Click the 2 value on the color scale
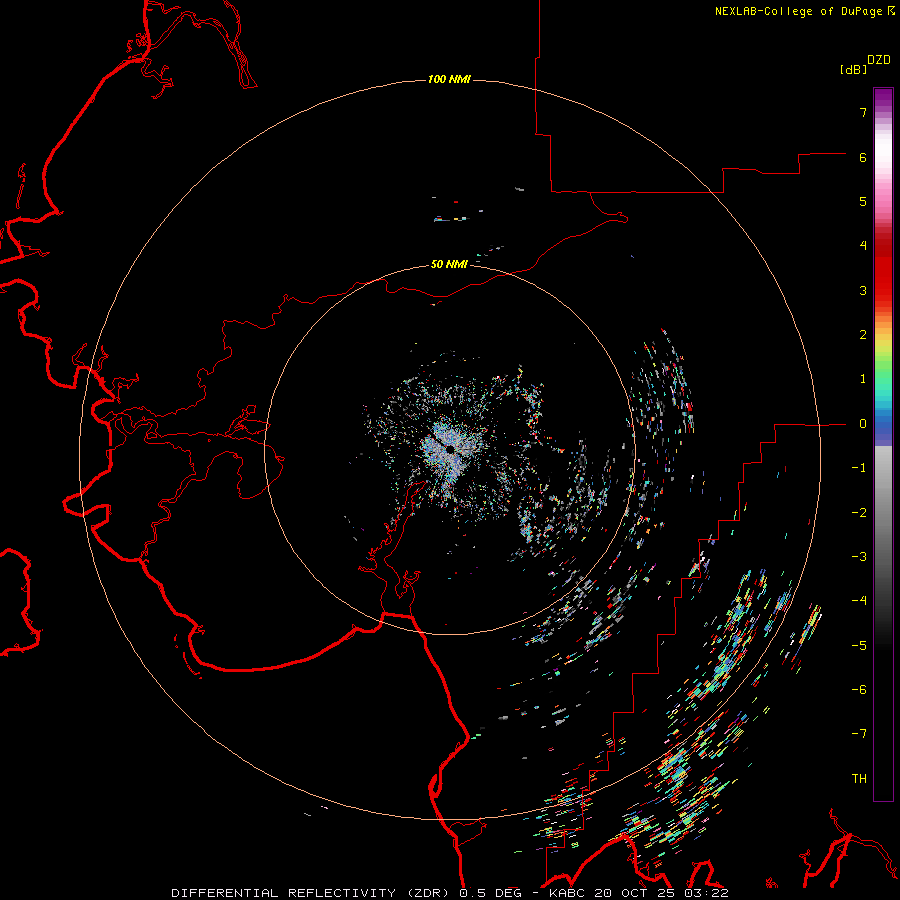900x900 pixels. [x=863, y=335]
